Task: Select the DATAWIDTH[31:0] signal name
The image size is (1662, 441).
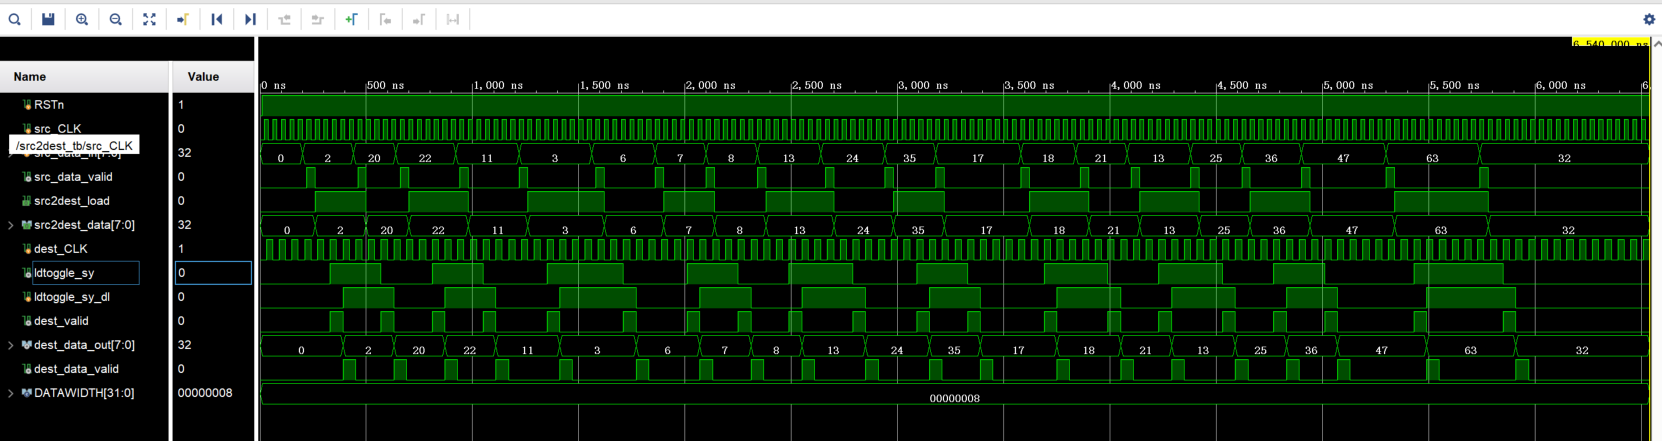Action: pyautogui.click(x=84, y=393)
